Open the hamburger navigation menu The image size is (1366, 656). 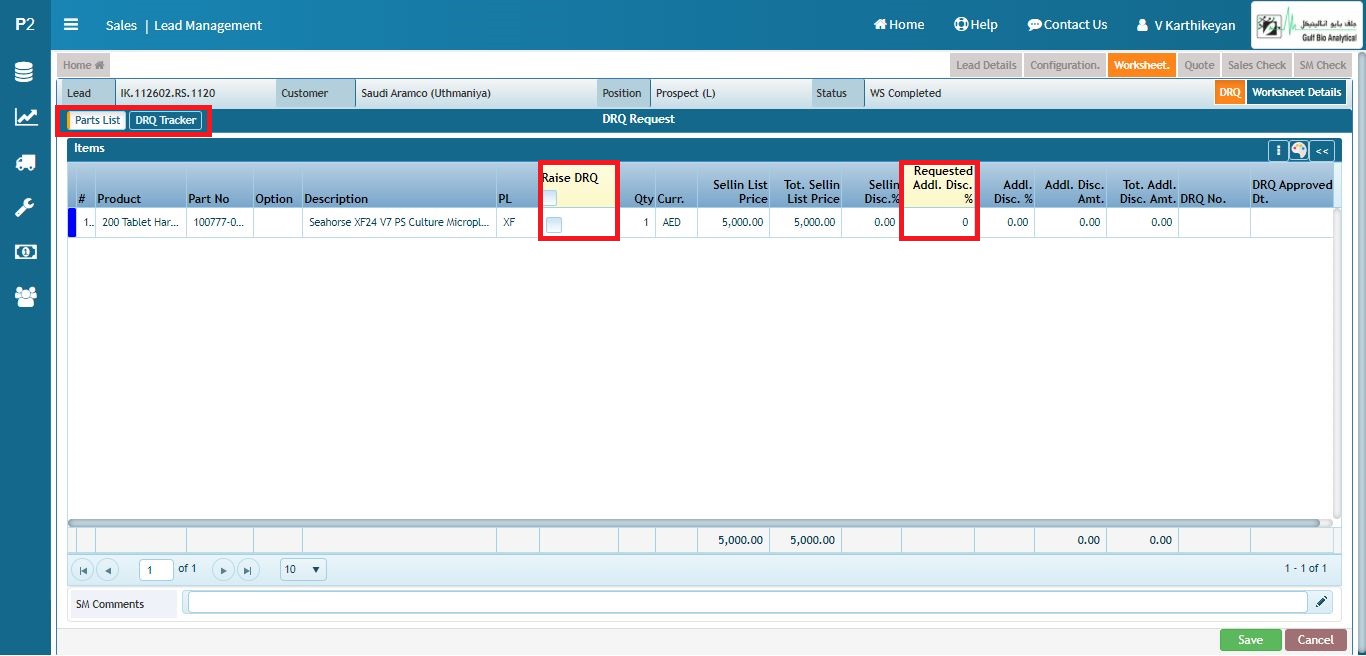point(71,25)
